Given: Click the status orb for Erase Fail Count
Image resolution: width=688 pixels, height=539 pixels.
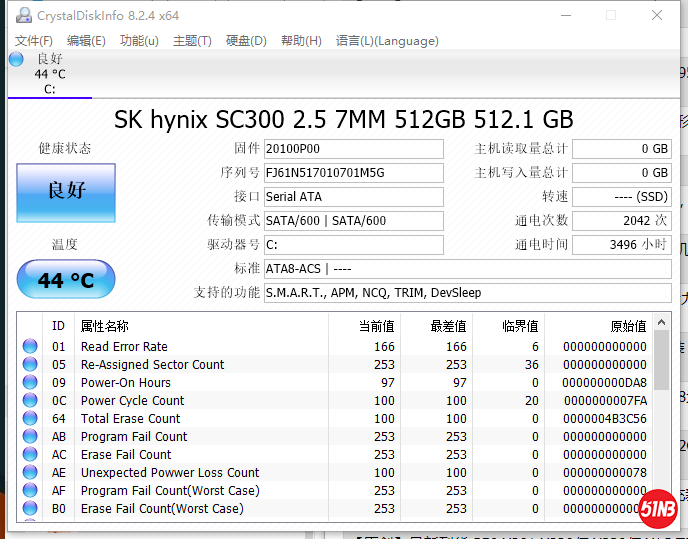Looking at the screenshot, I should click(x=30, y=455).
